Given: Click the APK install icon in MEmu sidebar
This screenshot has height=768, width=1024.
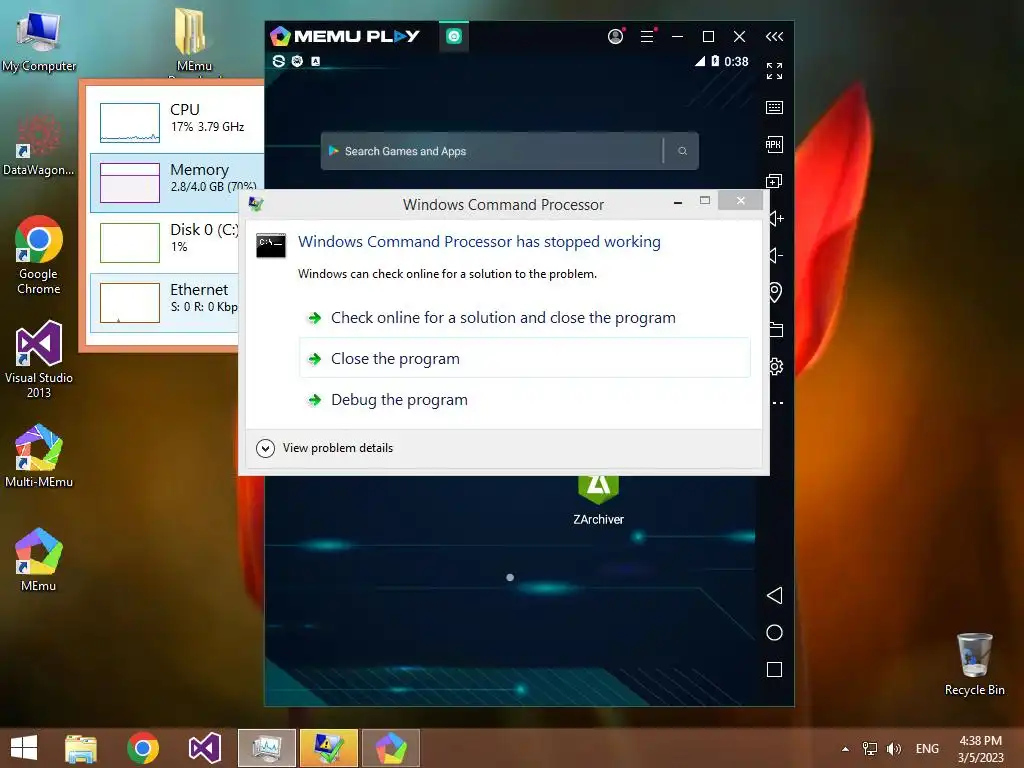Looking at the screenshot, I should 775,144.
